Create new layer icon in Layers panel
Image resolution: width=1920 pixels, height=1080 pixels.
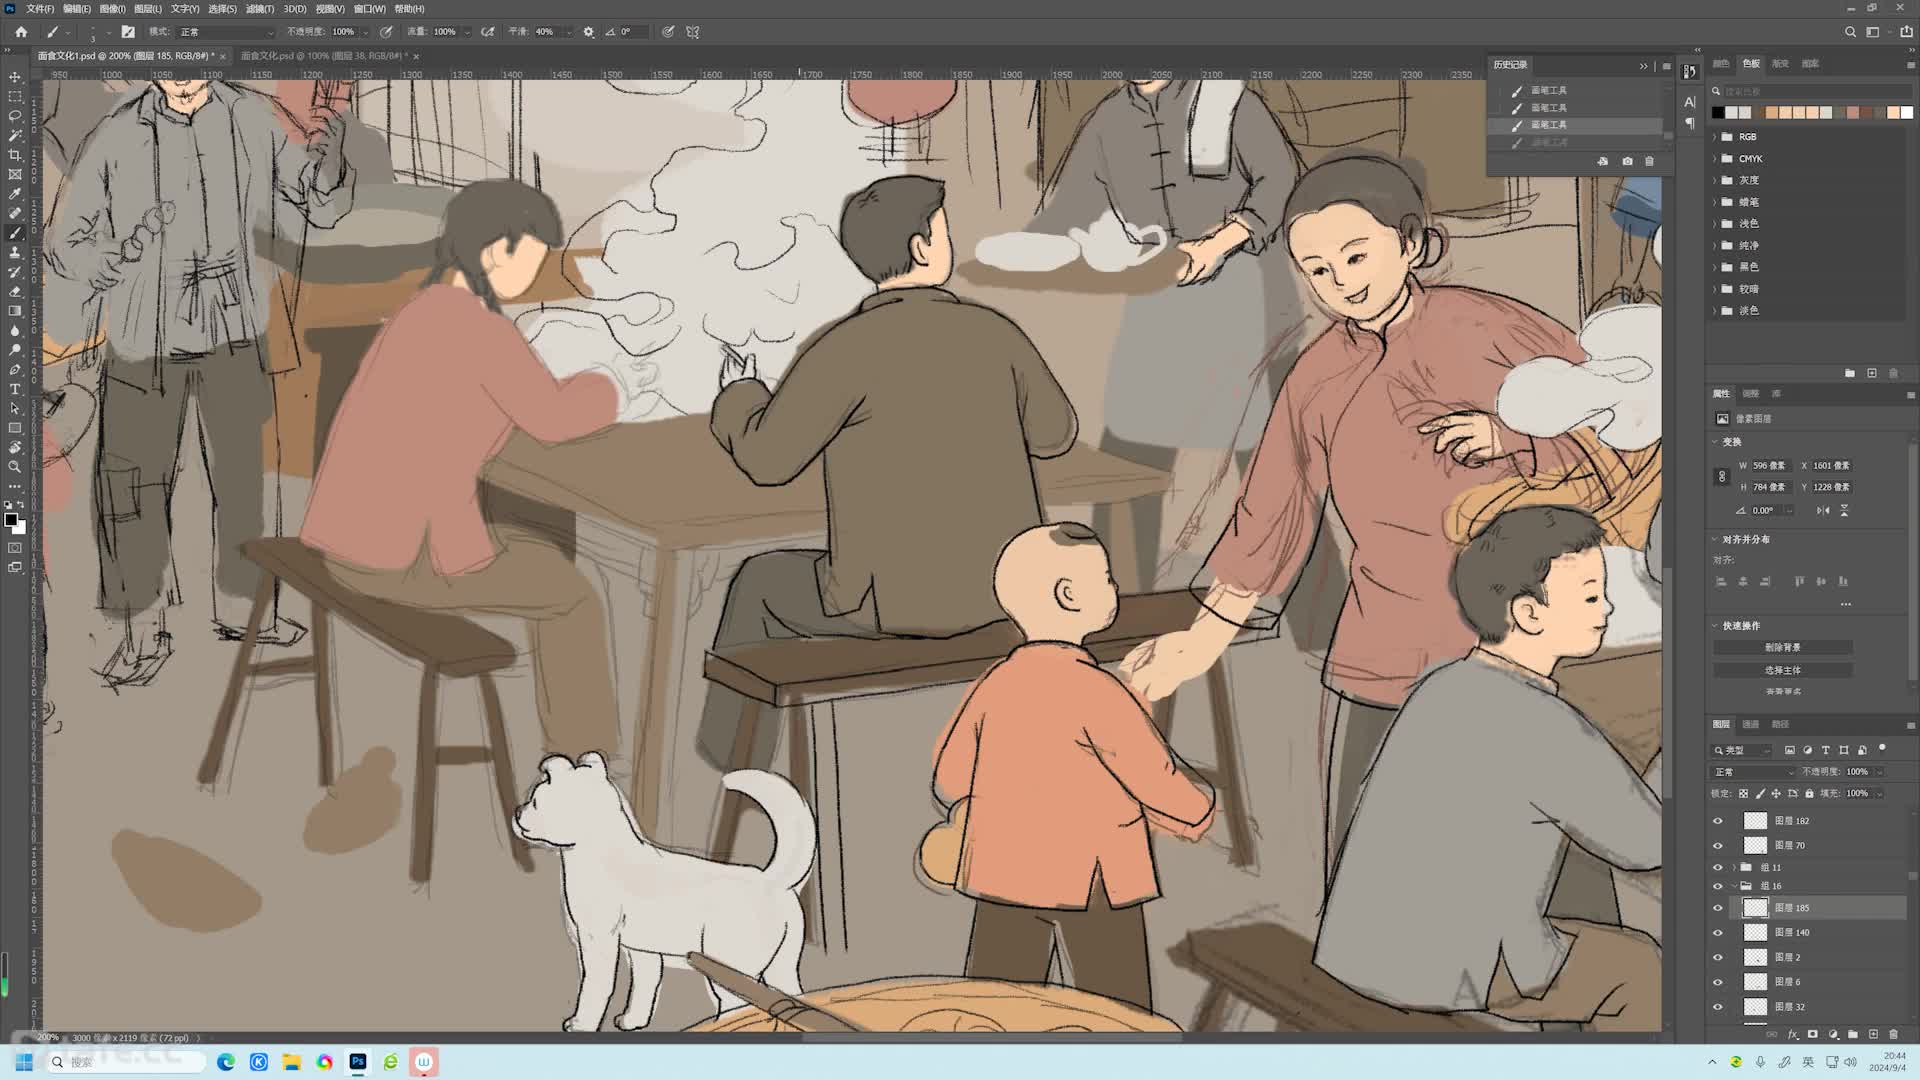pos(1873,1034)
